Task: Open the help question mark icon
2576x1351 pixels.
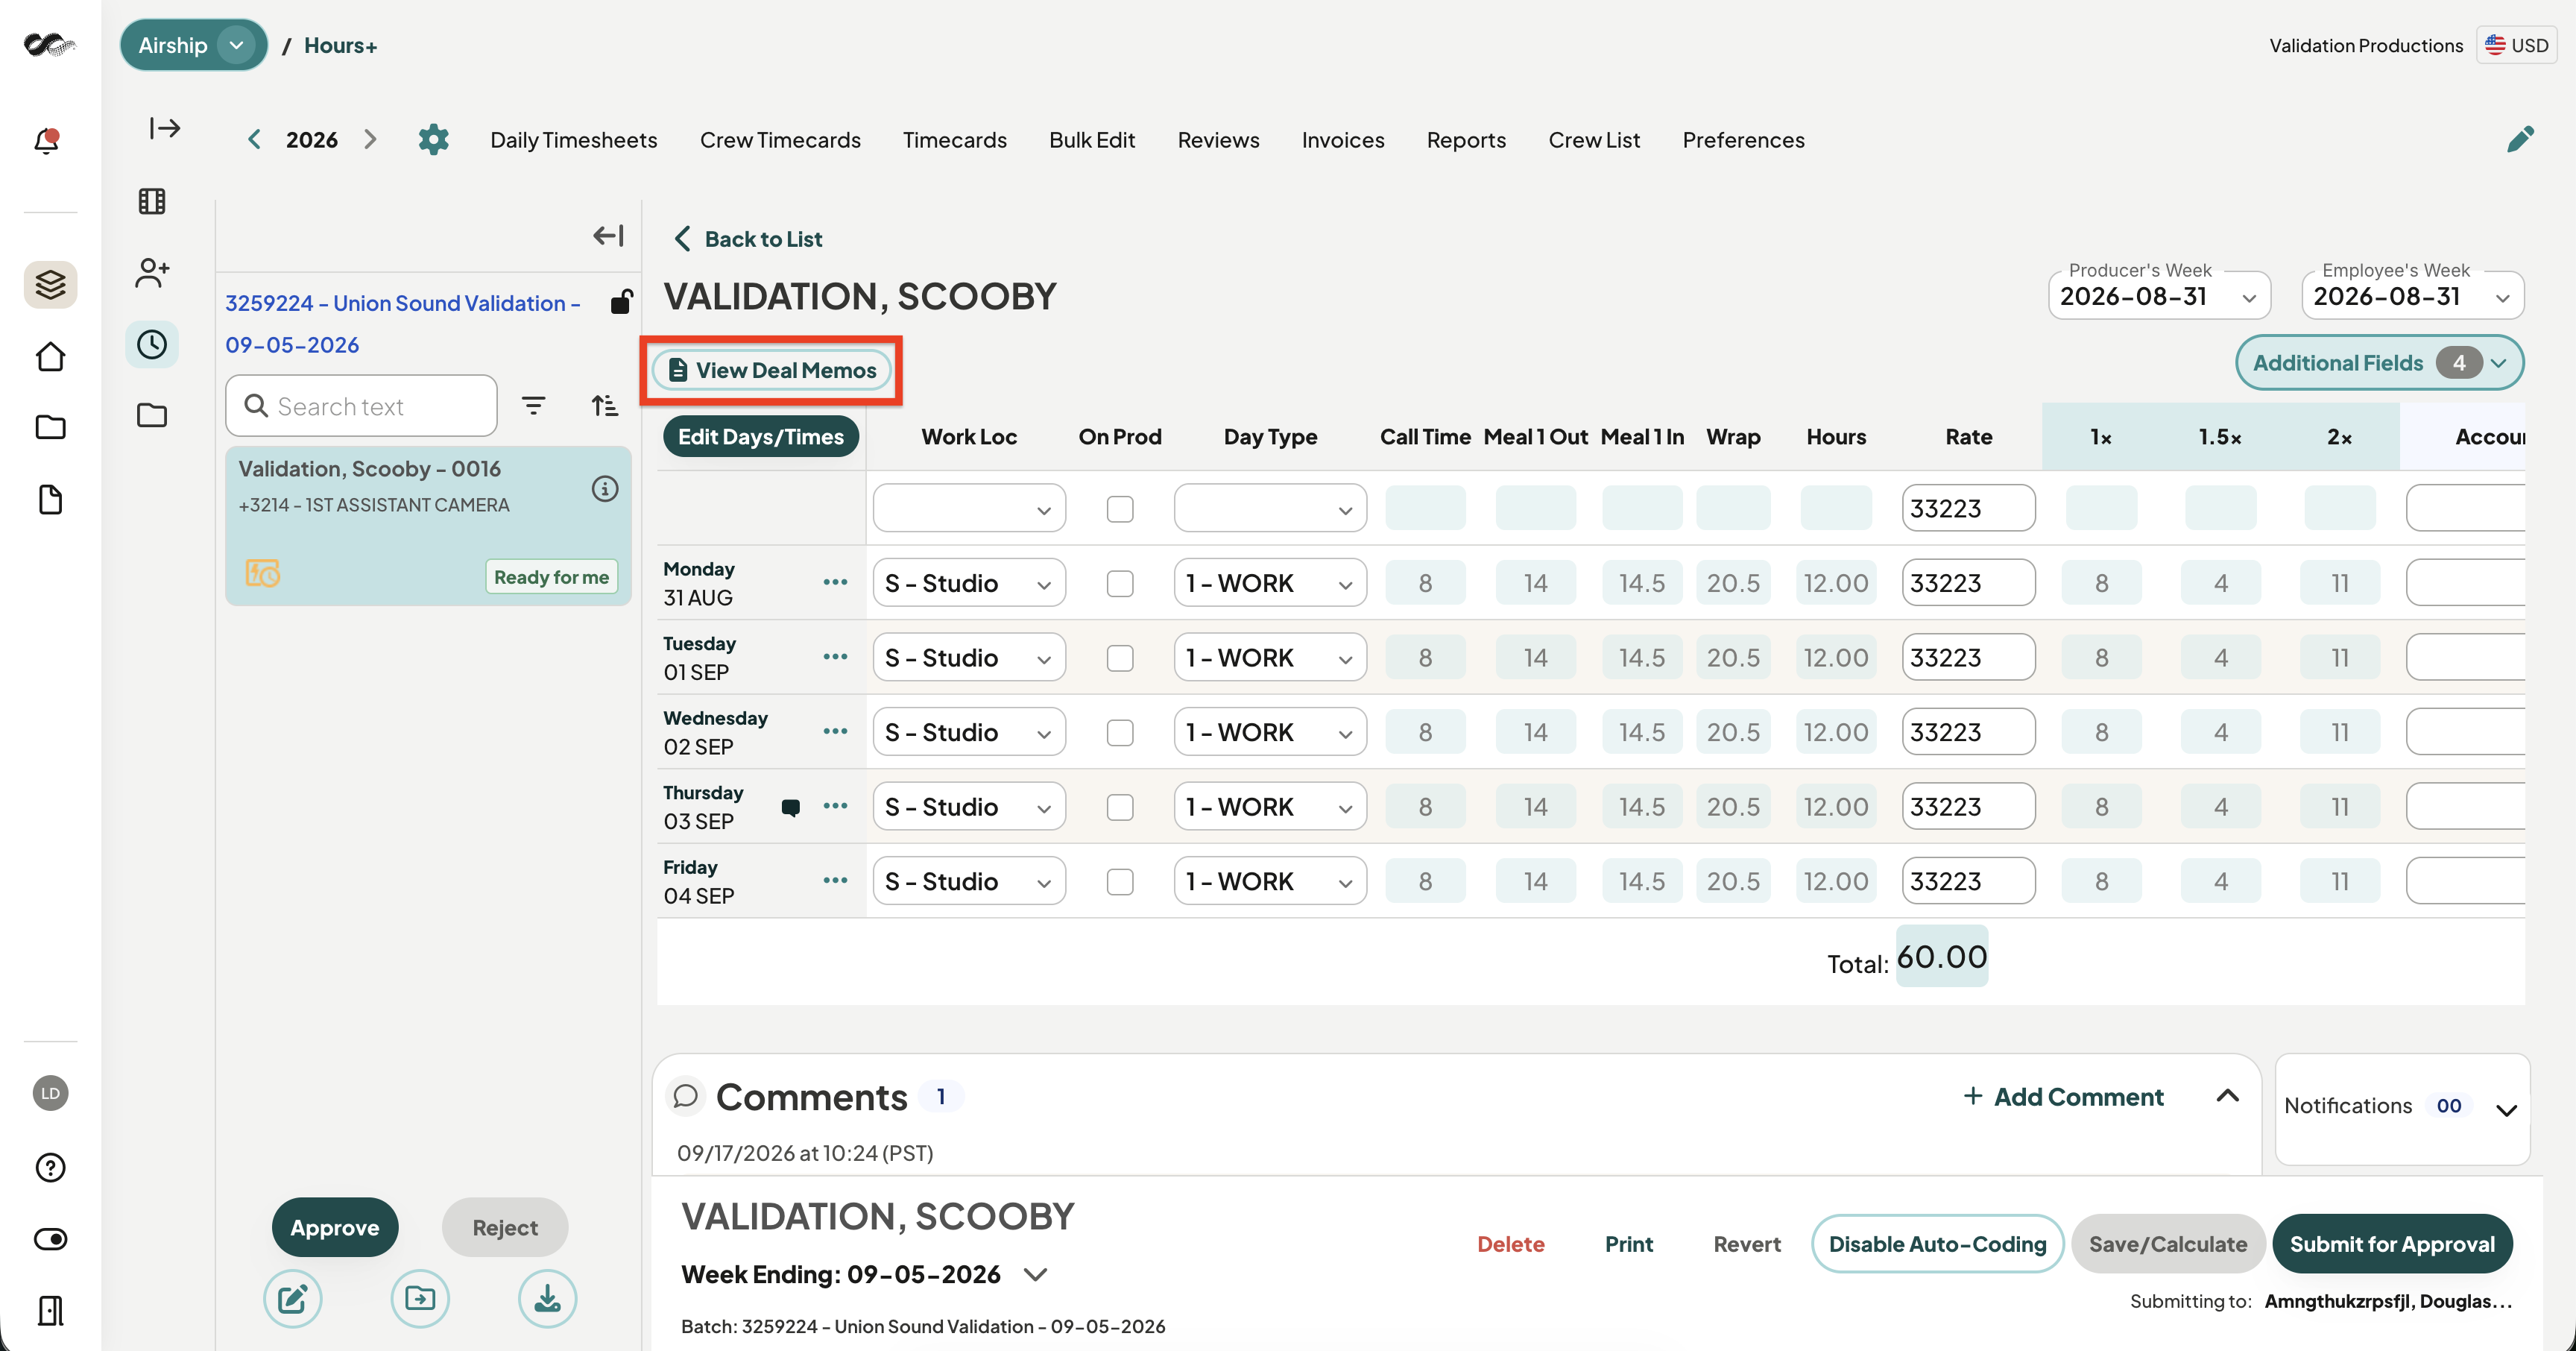Action: [x=50, y=1167]
